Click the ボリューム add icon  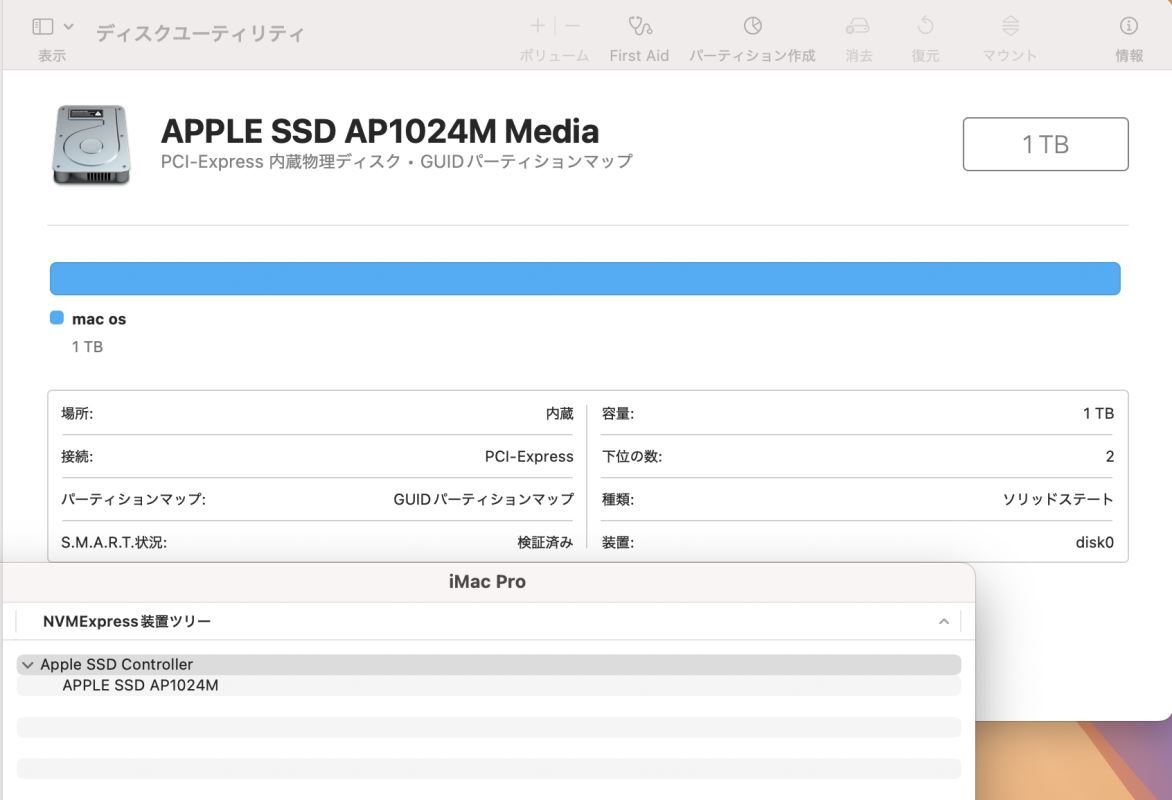[x=538, y=26]
